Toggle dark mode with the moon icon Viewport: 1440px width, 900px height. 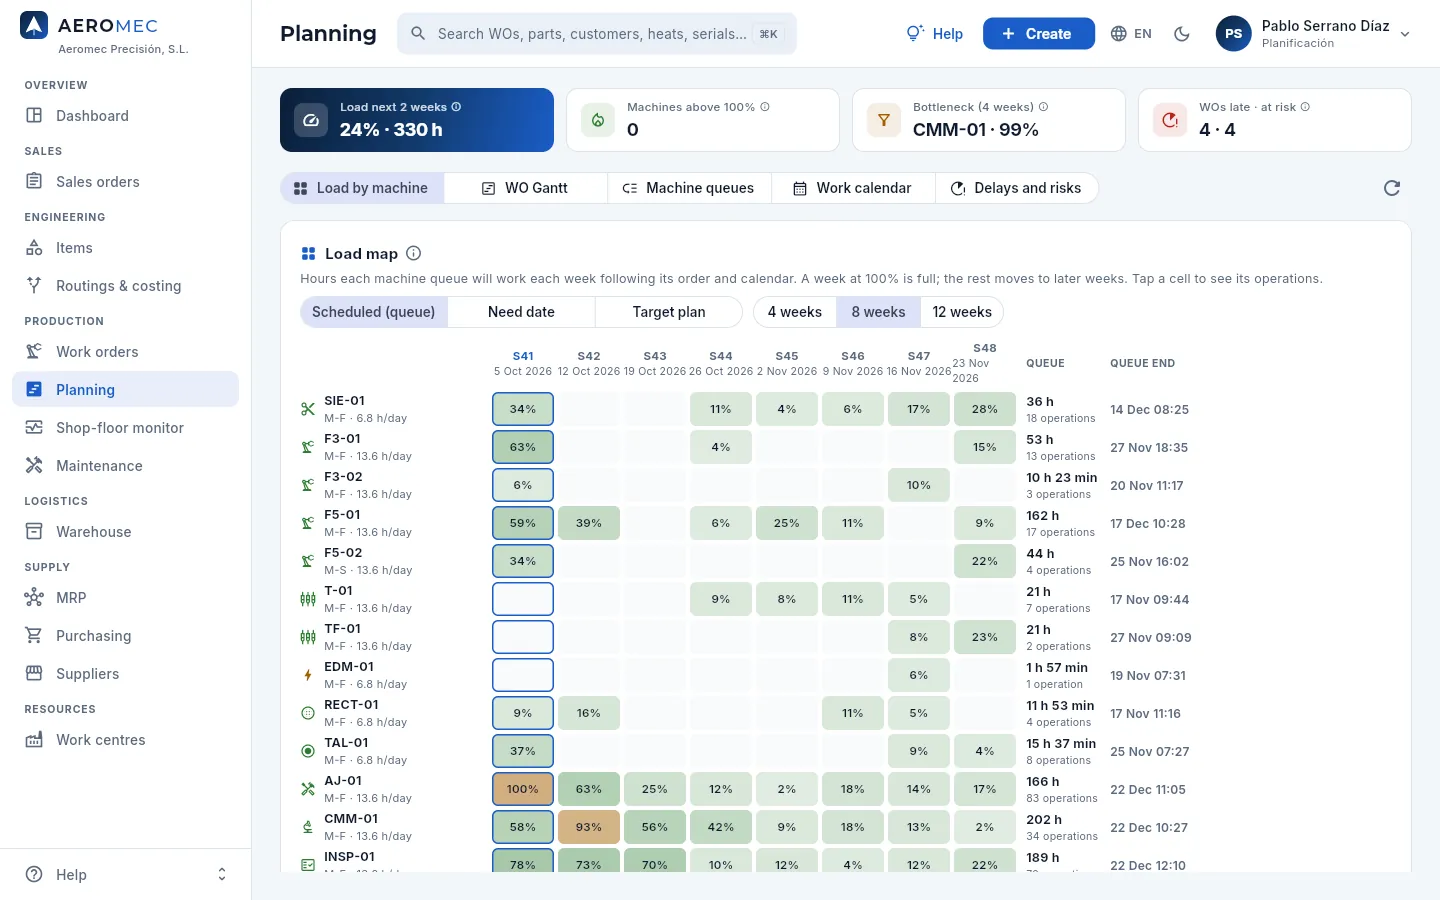click(x=1182, y=34)
